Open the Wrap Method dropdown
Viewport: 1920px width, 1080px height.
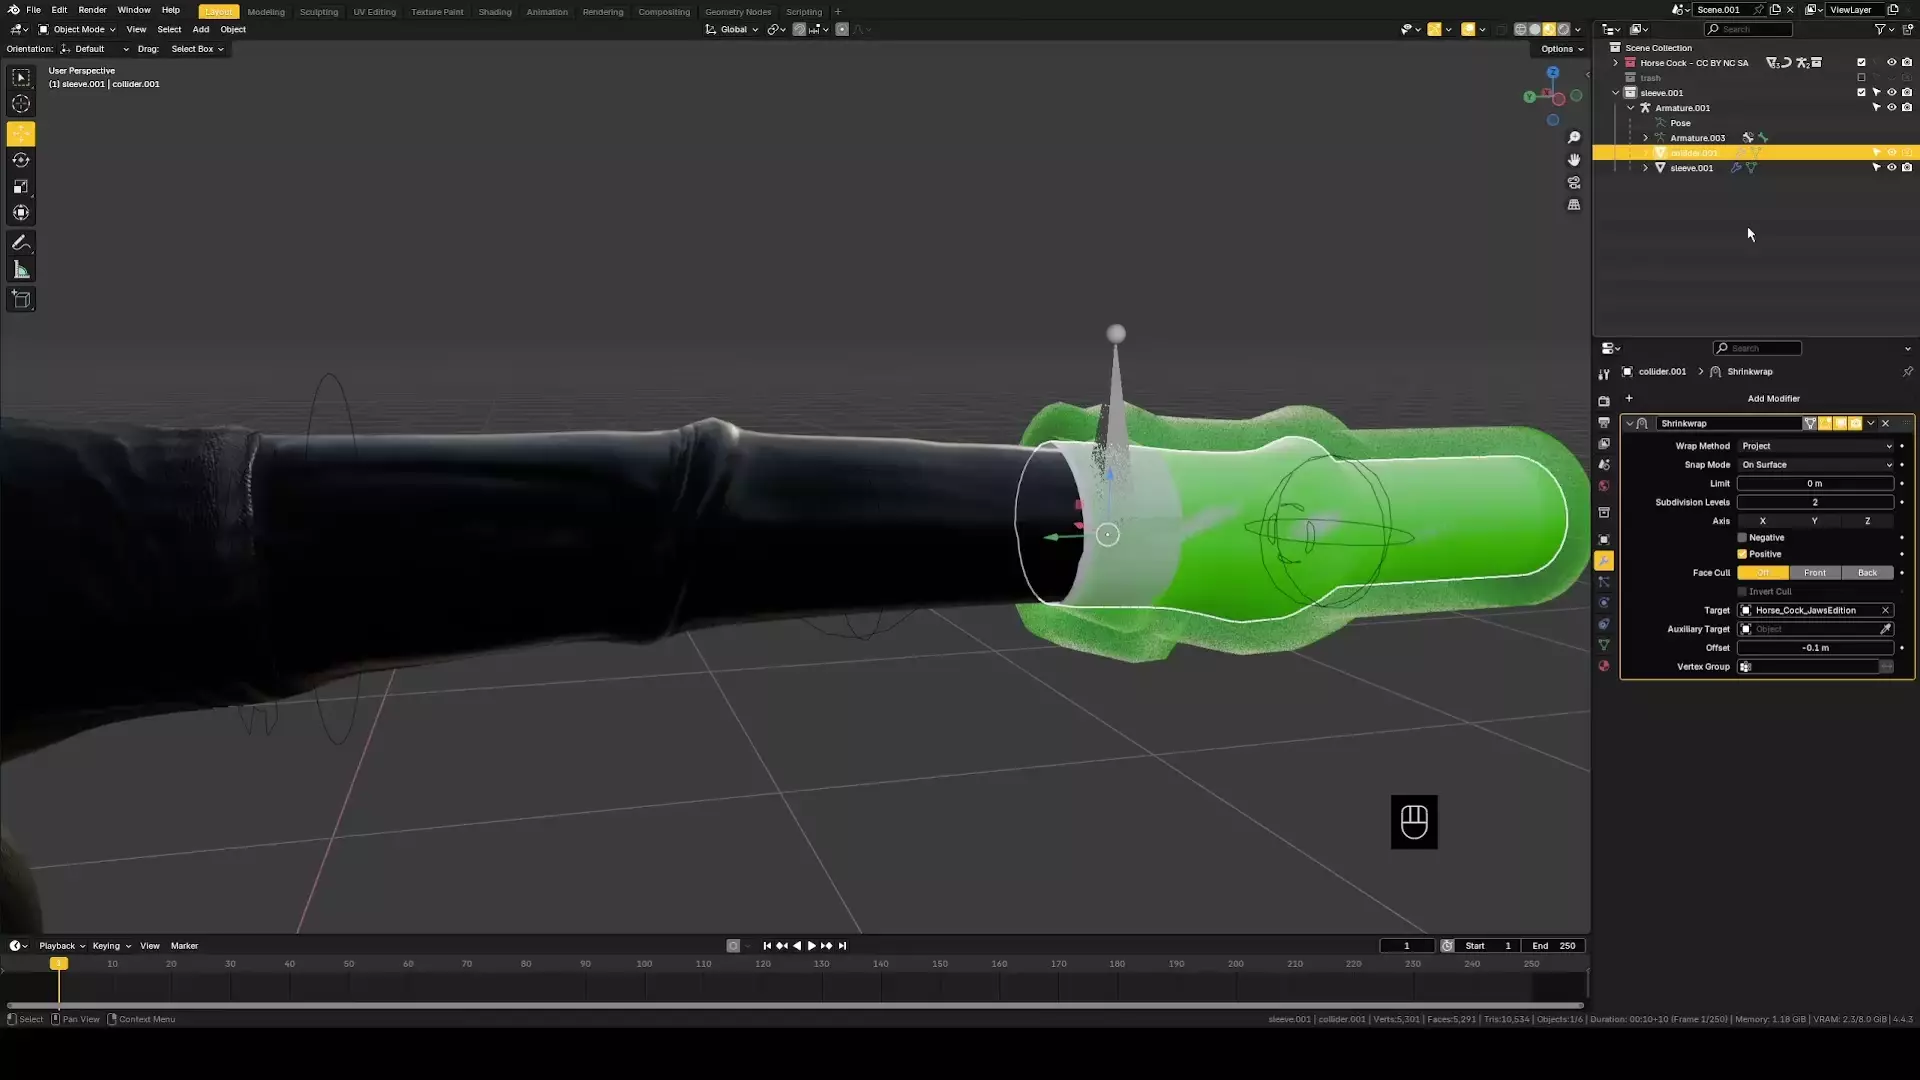point(1815,446)
